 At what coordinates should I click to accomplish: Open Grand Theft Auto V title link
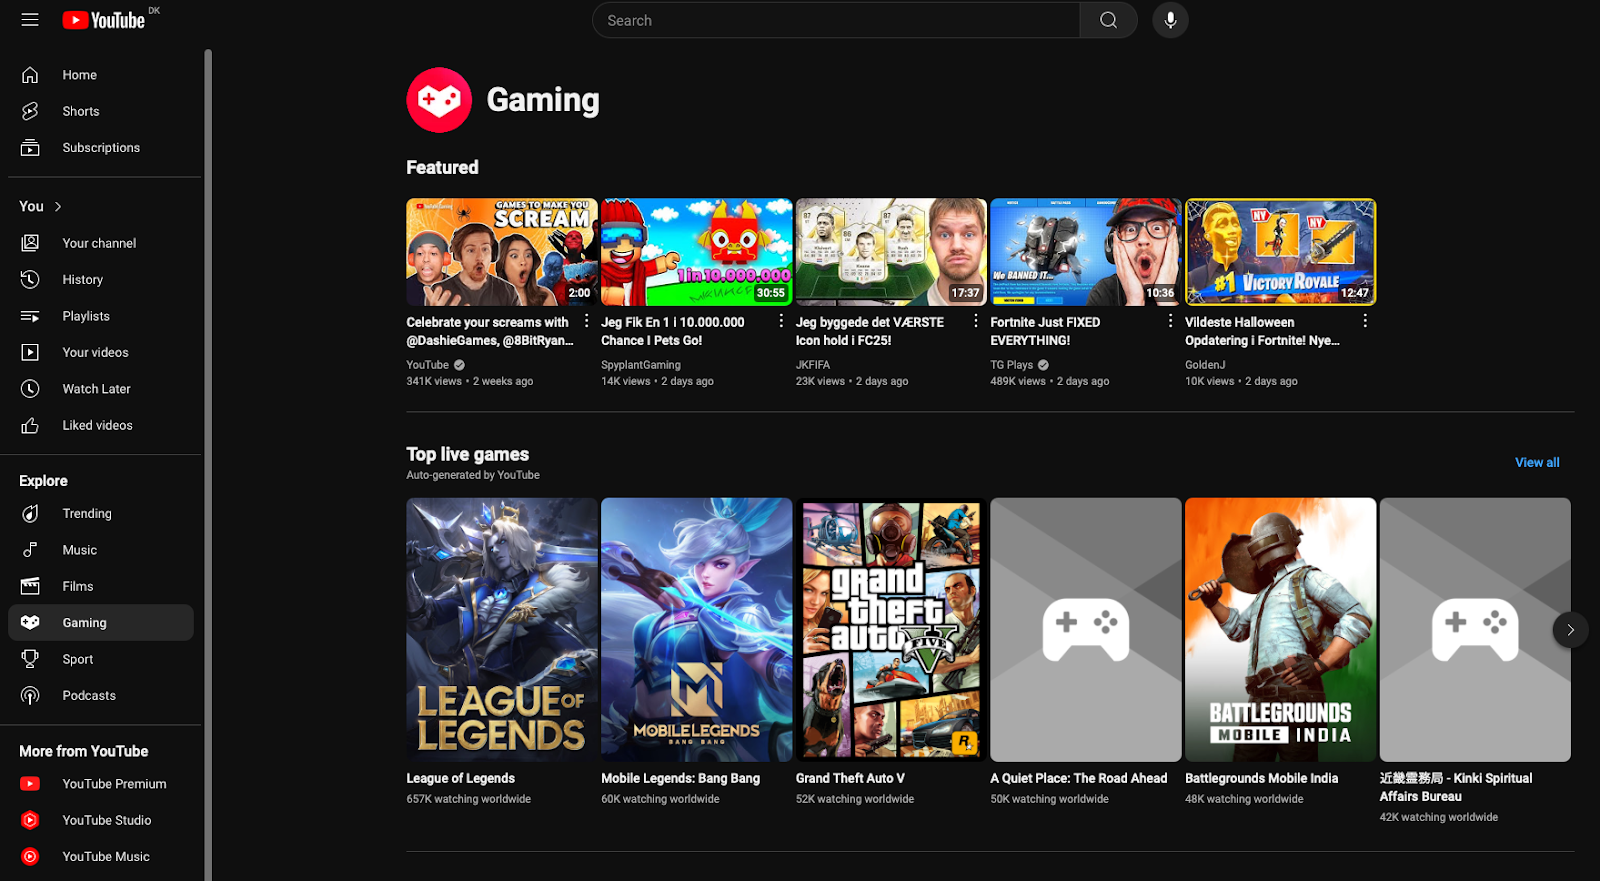click(850, 778)
